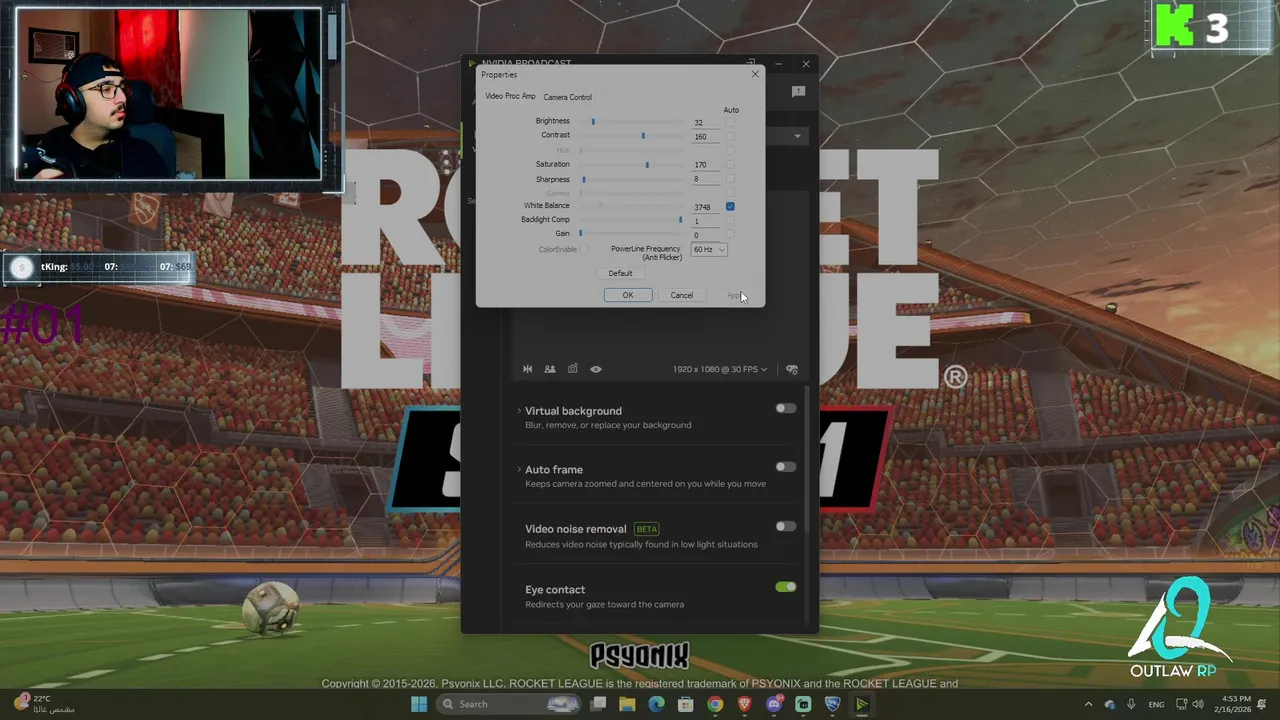Click the feedback speech bubble icon
The image size is (1280, 720).
798,92
